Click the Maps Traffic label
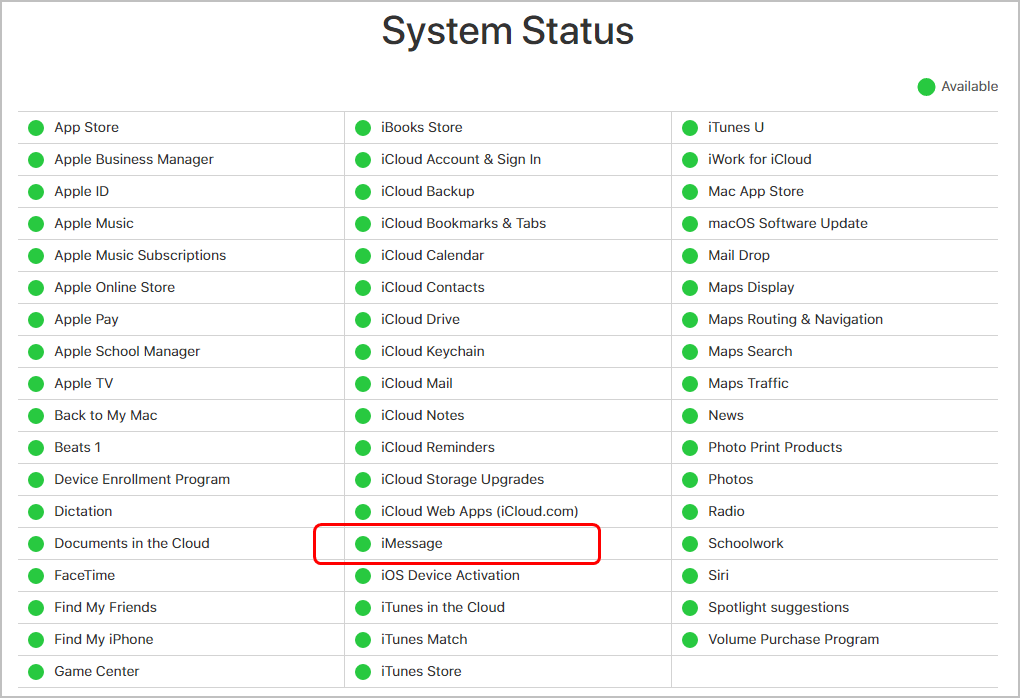The height and width of the screenshot is (698, 1020). (x=748, y=383)
